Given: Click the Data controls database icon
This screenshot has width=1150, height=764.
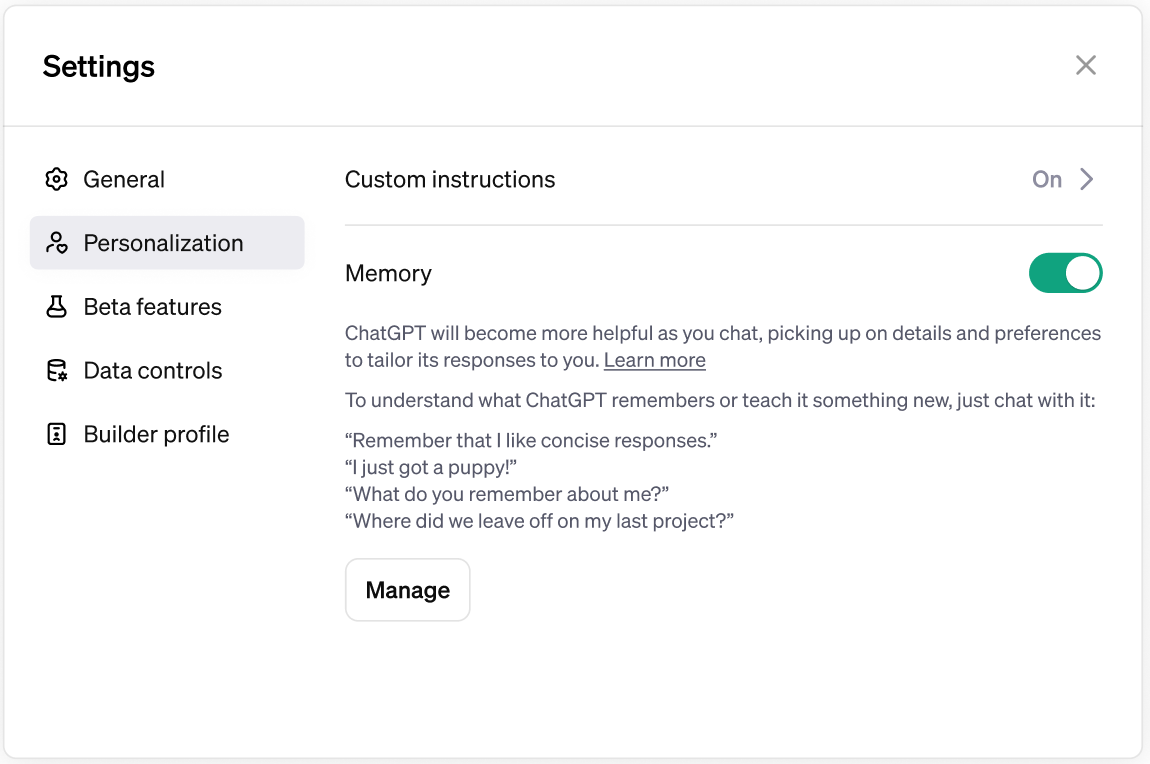Looking at the screenshot, I should [57, 371].
